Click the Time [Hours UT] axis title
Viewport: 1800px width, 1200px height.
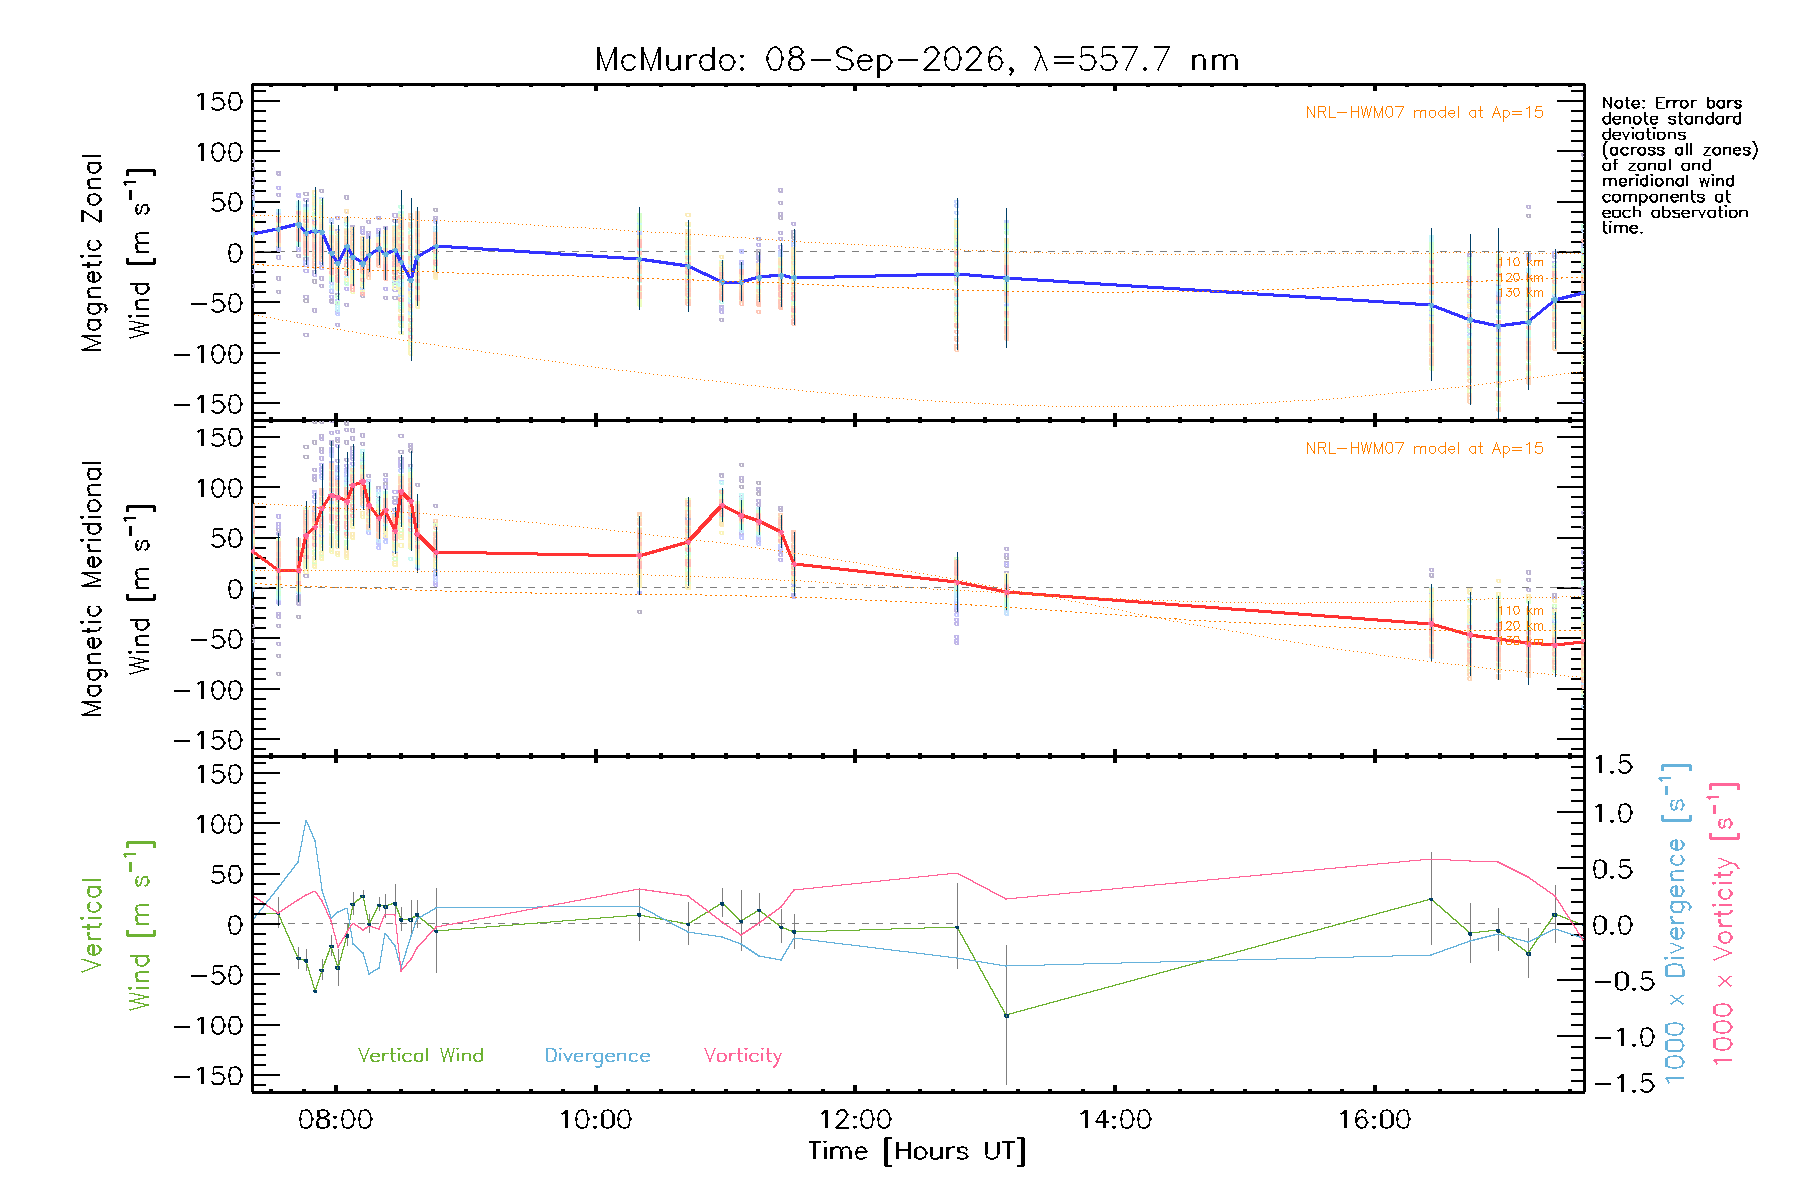point(917,1151)
